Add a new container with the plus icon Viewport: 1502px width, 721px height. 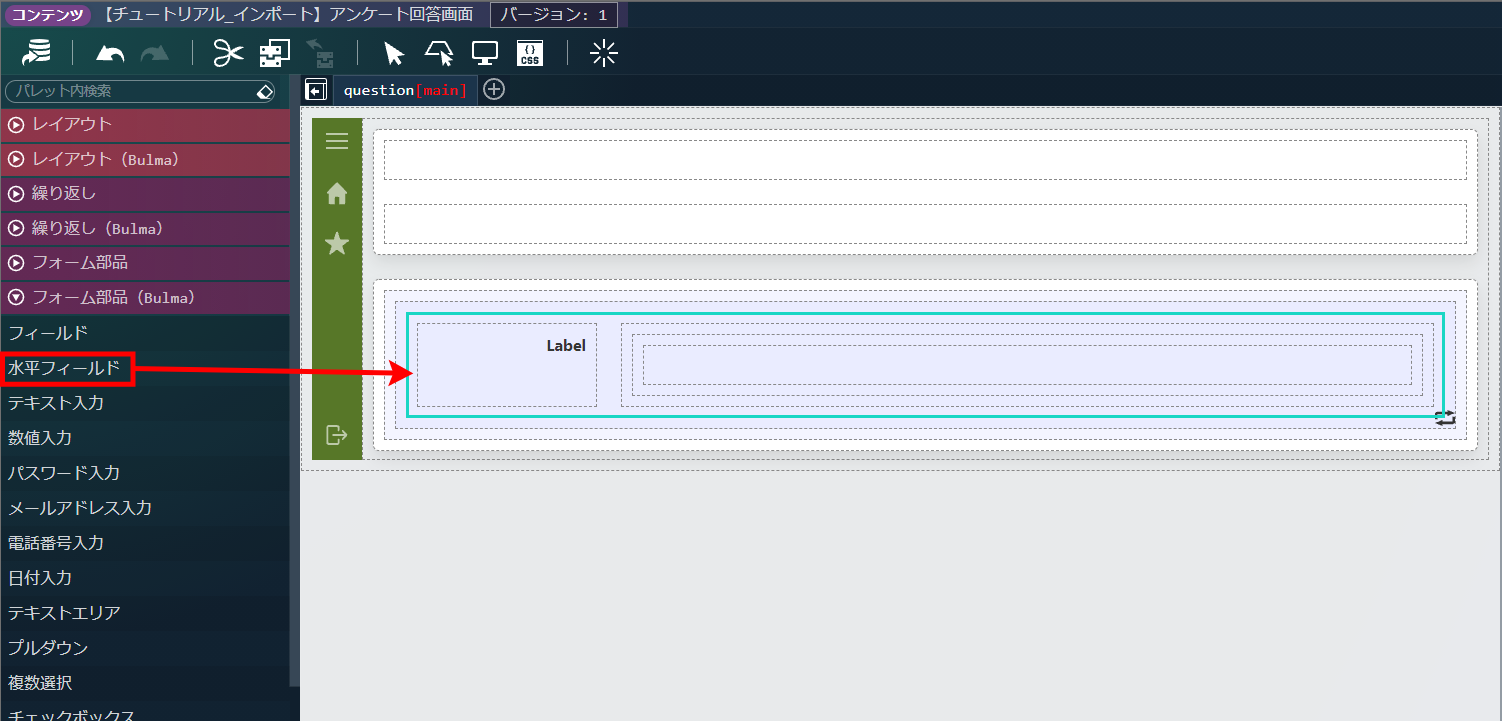coord(494,89)
